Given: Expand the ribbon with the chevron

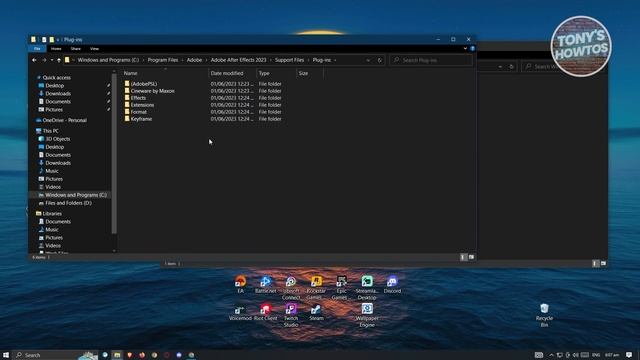Looking at the screenshot, I should (x=465, y=48).
